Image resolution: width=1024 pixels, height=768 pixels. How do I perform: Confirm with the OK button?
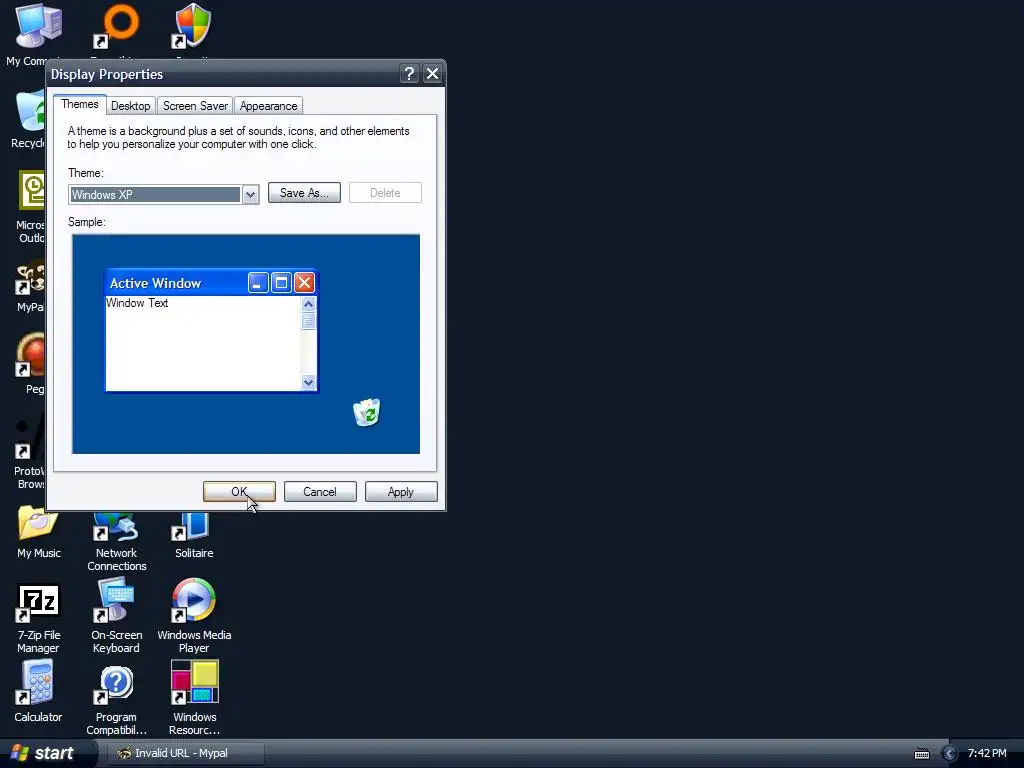[239, 492]
